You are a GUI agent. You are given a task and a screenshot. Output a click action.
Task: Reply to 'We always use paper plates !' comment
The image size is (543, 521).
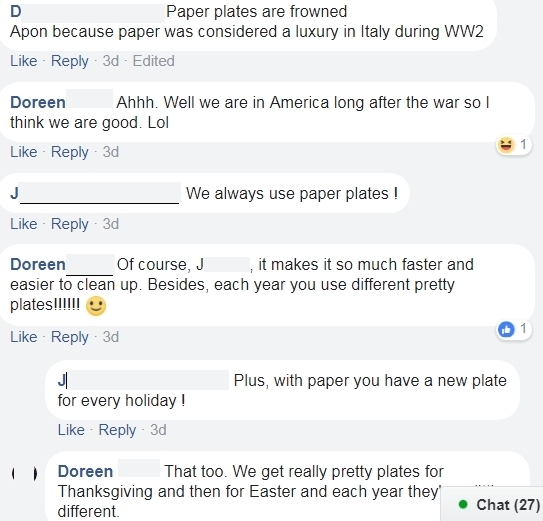70,224
